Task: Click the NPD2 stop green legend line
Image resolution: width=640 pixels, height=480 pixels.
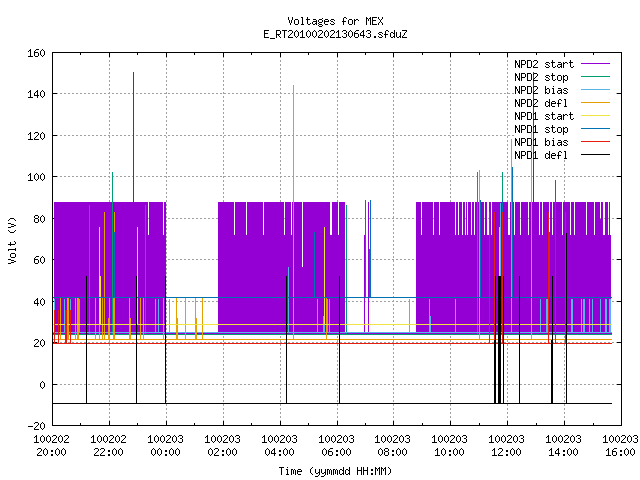Action: 595,77
